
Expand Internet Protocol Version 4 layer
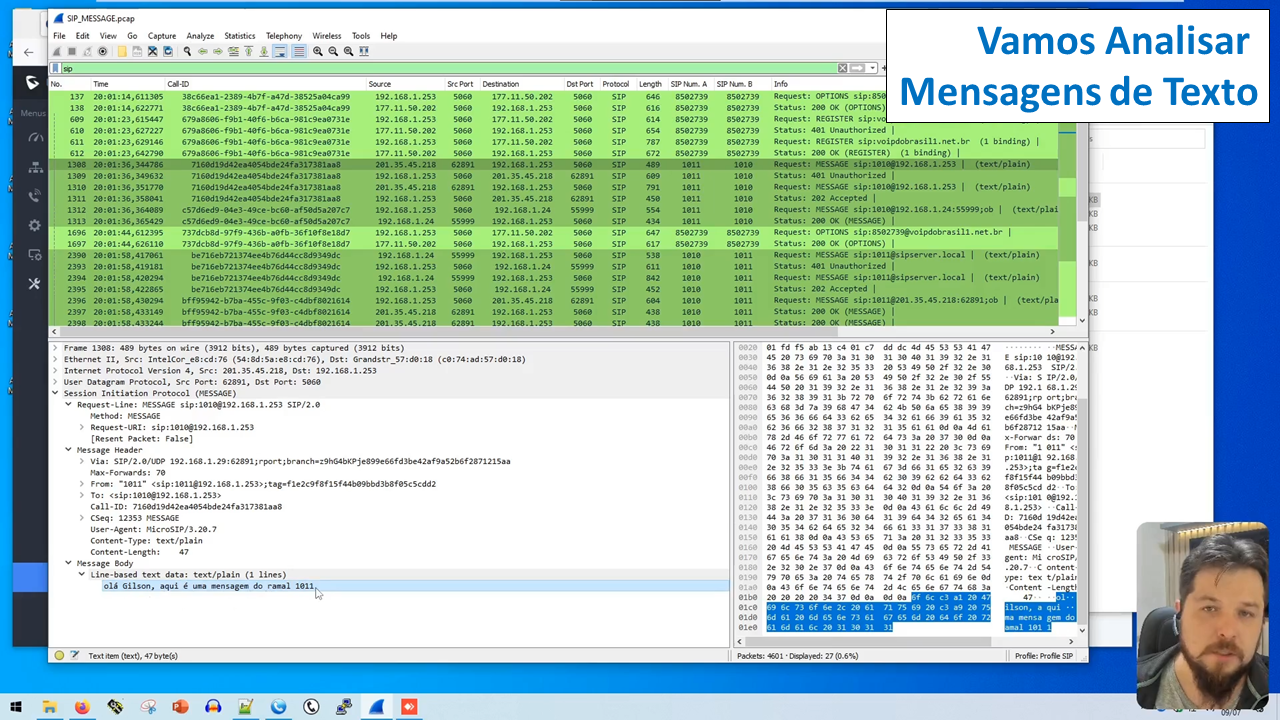(56, 371)
